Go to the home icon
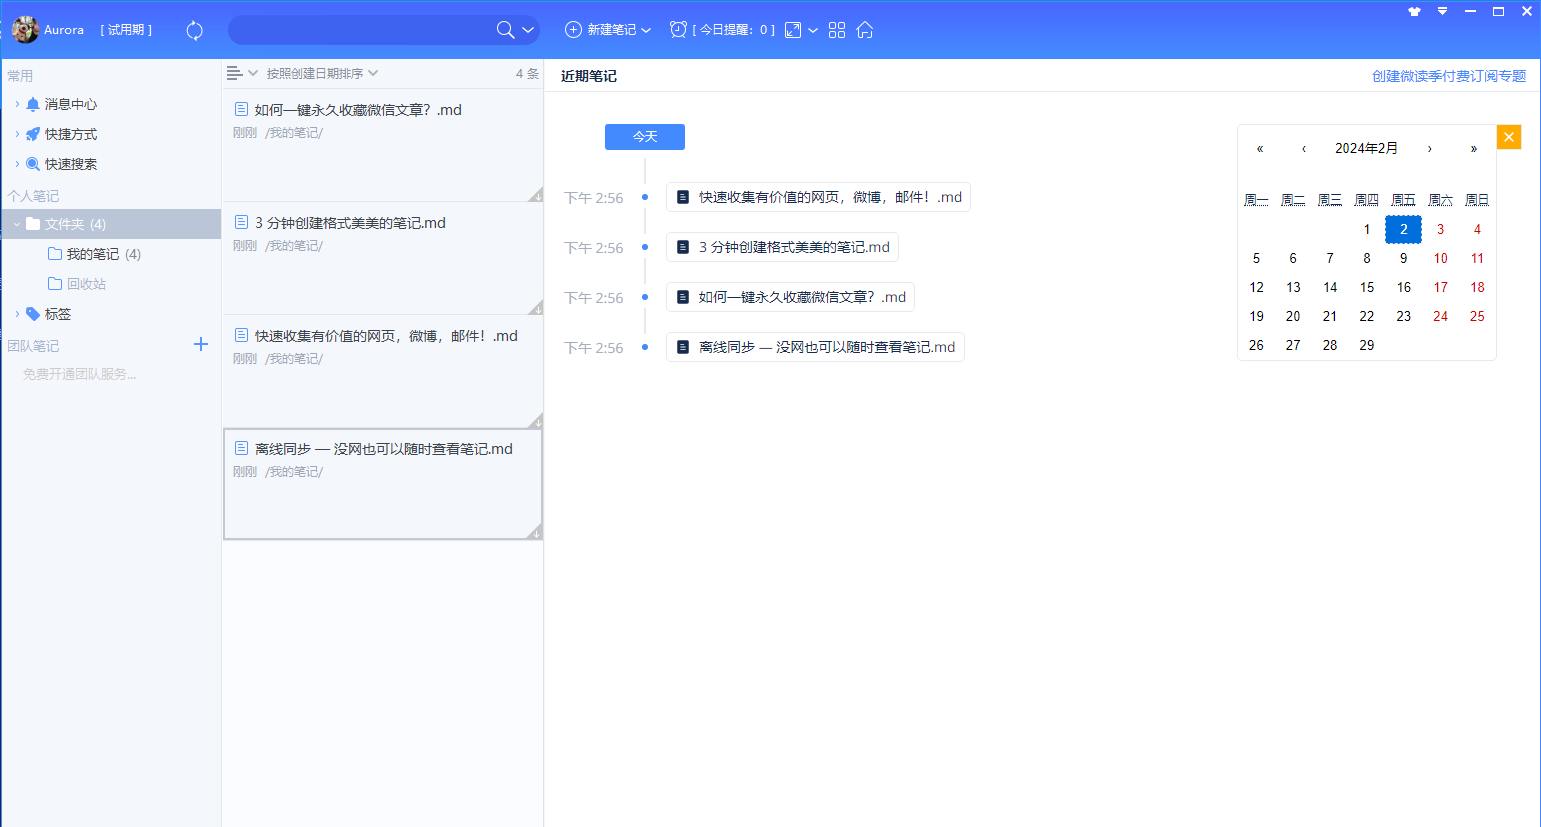The image size is (1541, 827). click(865, 30)
